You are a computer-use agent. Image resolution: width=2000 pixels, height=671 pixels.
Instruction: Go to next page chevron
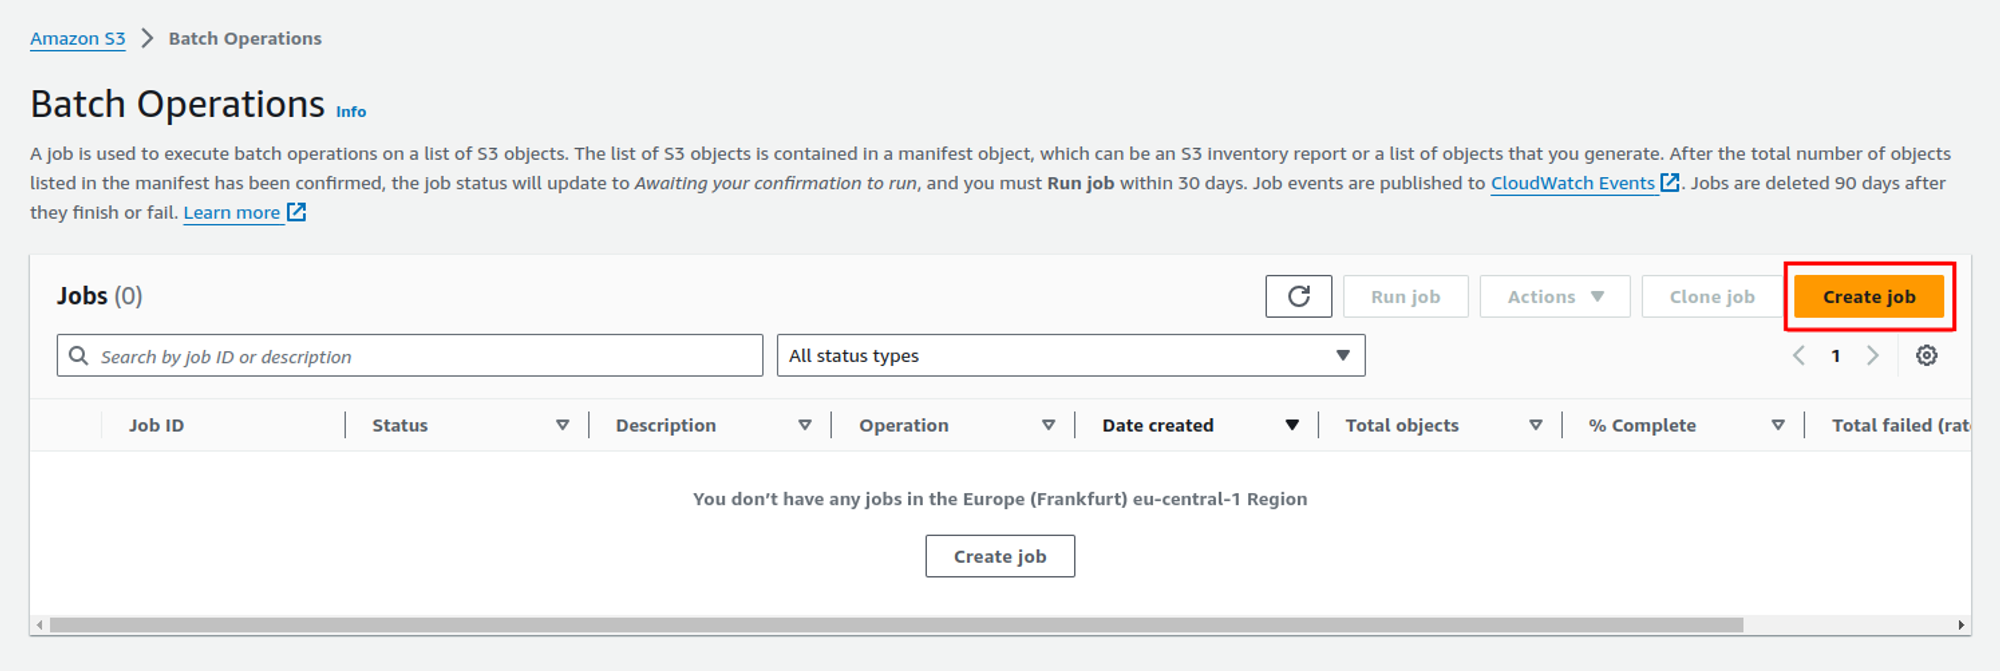pyautogui.click(x=1872, y=356)
